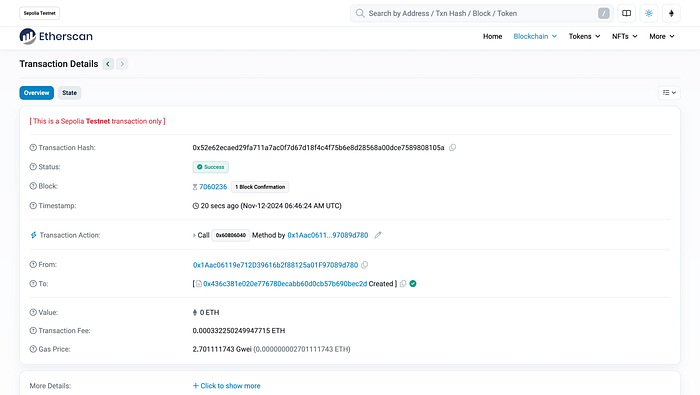This screenshot has width=700, height=395.
Task: Click the Etherscan logo
Action: (56, 36)
